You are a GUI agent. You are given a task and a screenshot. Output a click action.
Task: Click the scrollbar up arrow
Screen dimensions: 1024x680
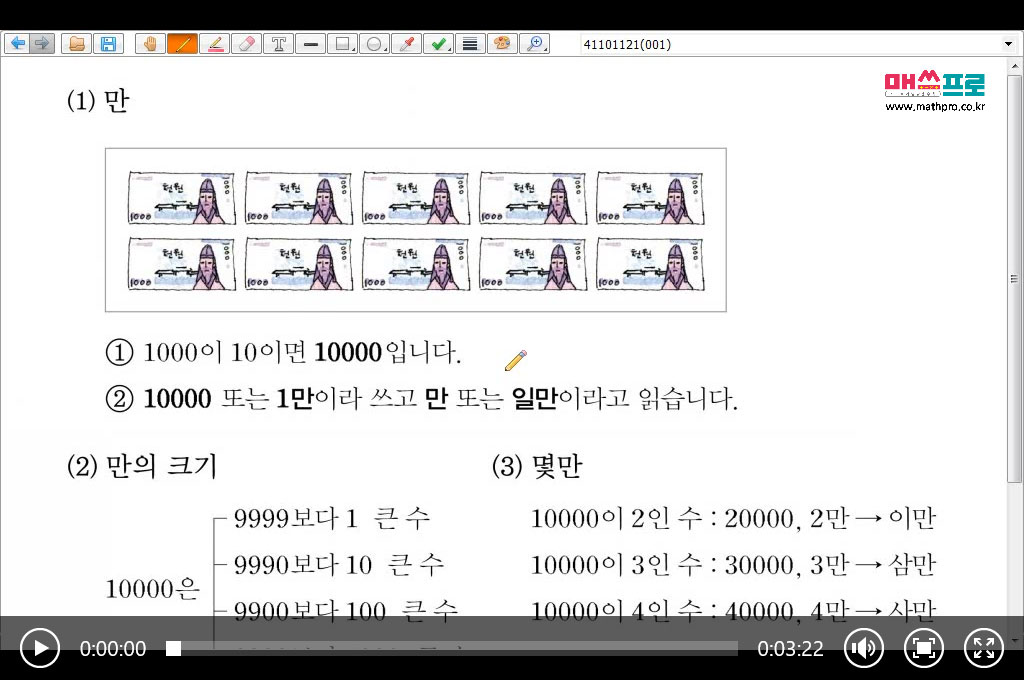(1014, 66)
